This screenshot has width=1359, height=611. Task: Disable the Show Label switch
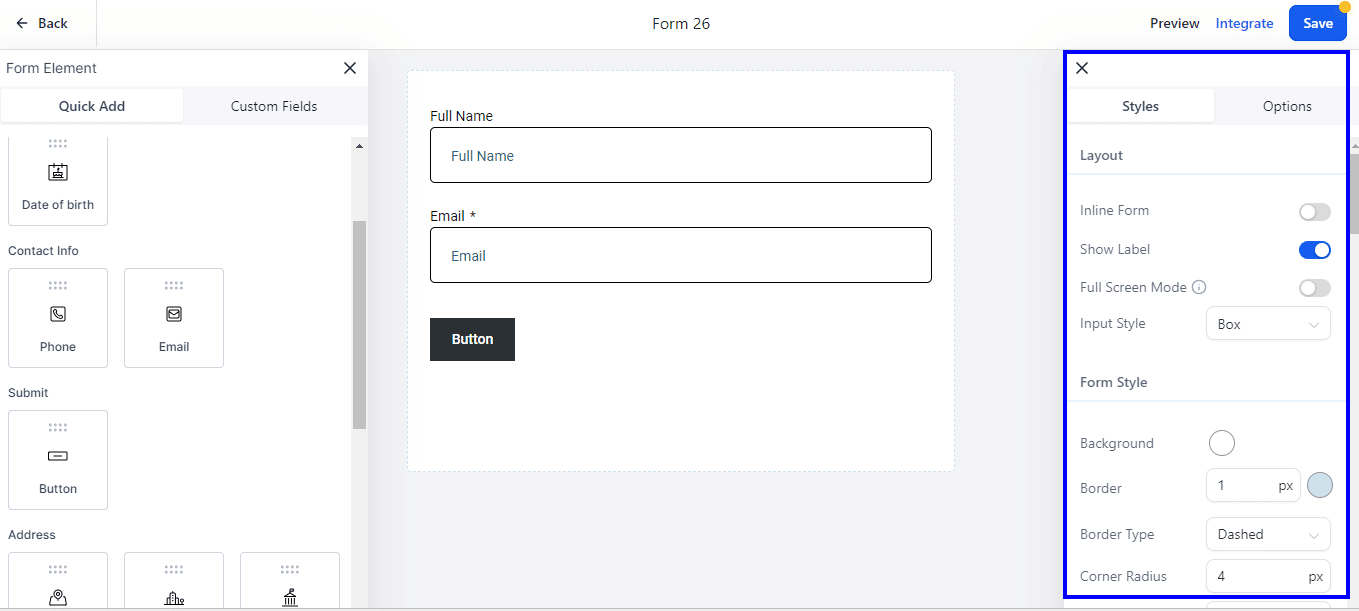click(x=1315, y=250)
